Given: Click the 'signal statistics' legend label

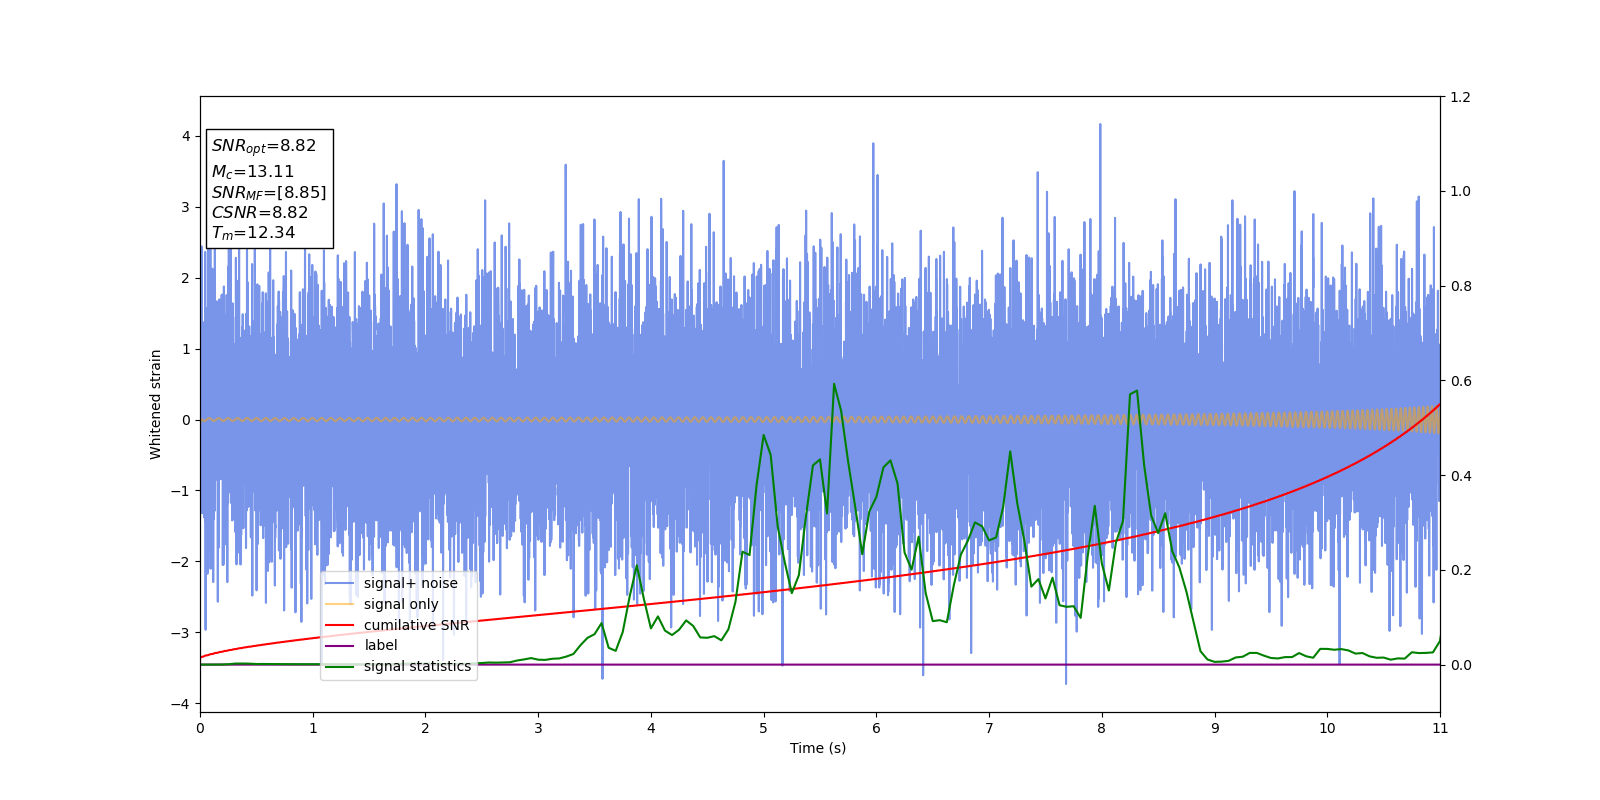Looking at the screenshot, I should pos(417,666).
